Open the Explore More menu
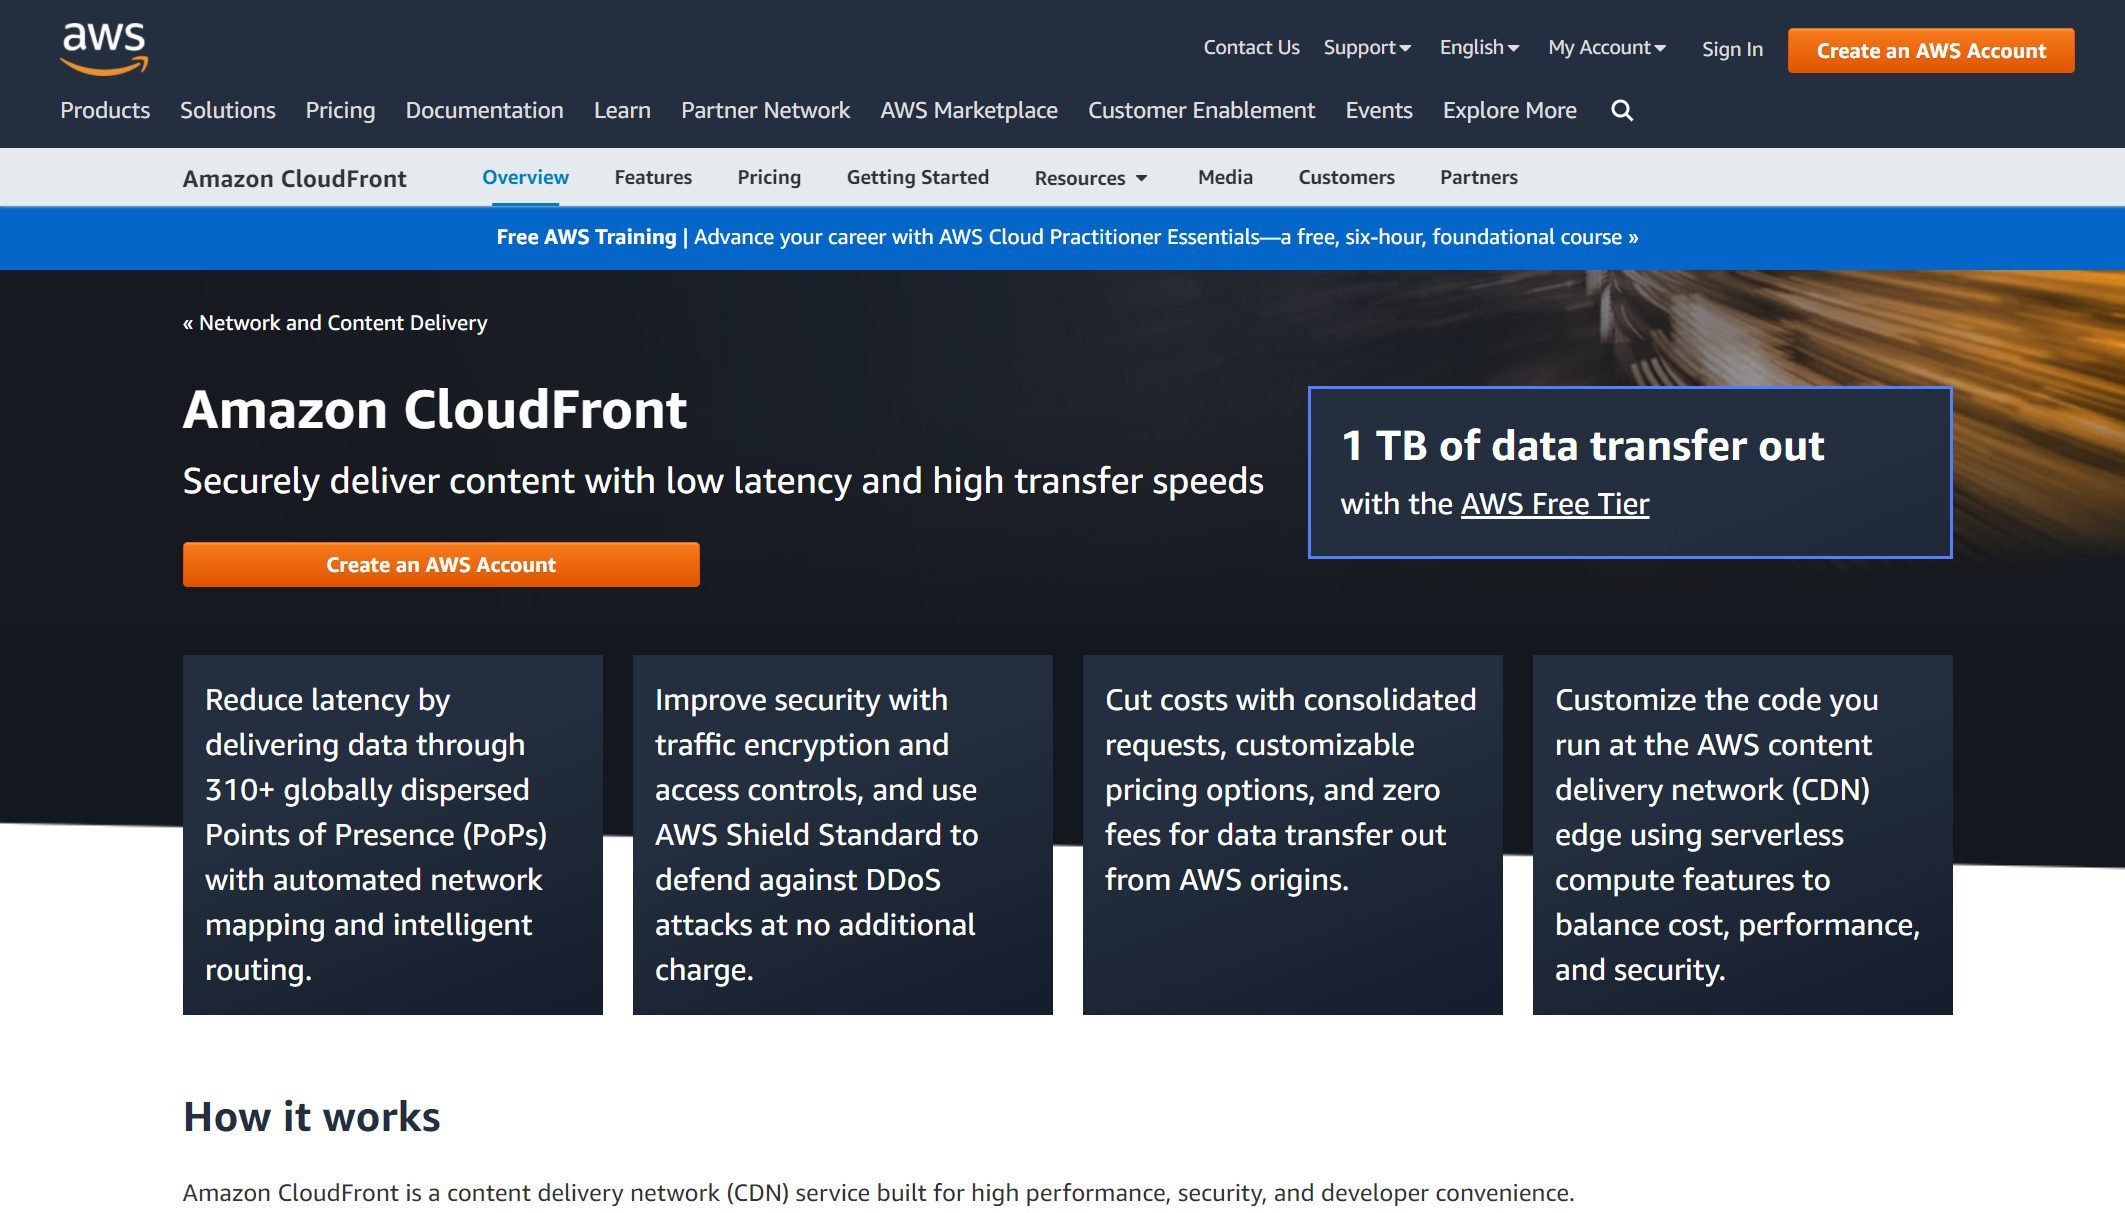Viewport: 2125px width, 1213px height. coord(1509,111)
